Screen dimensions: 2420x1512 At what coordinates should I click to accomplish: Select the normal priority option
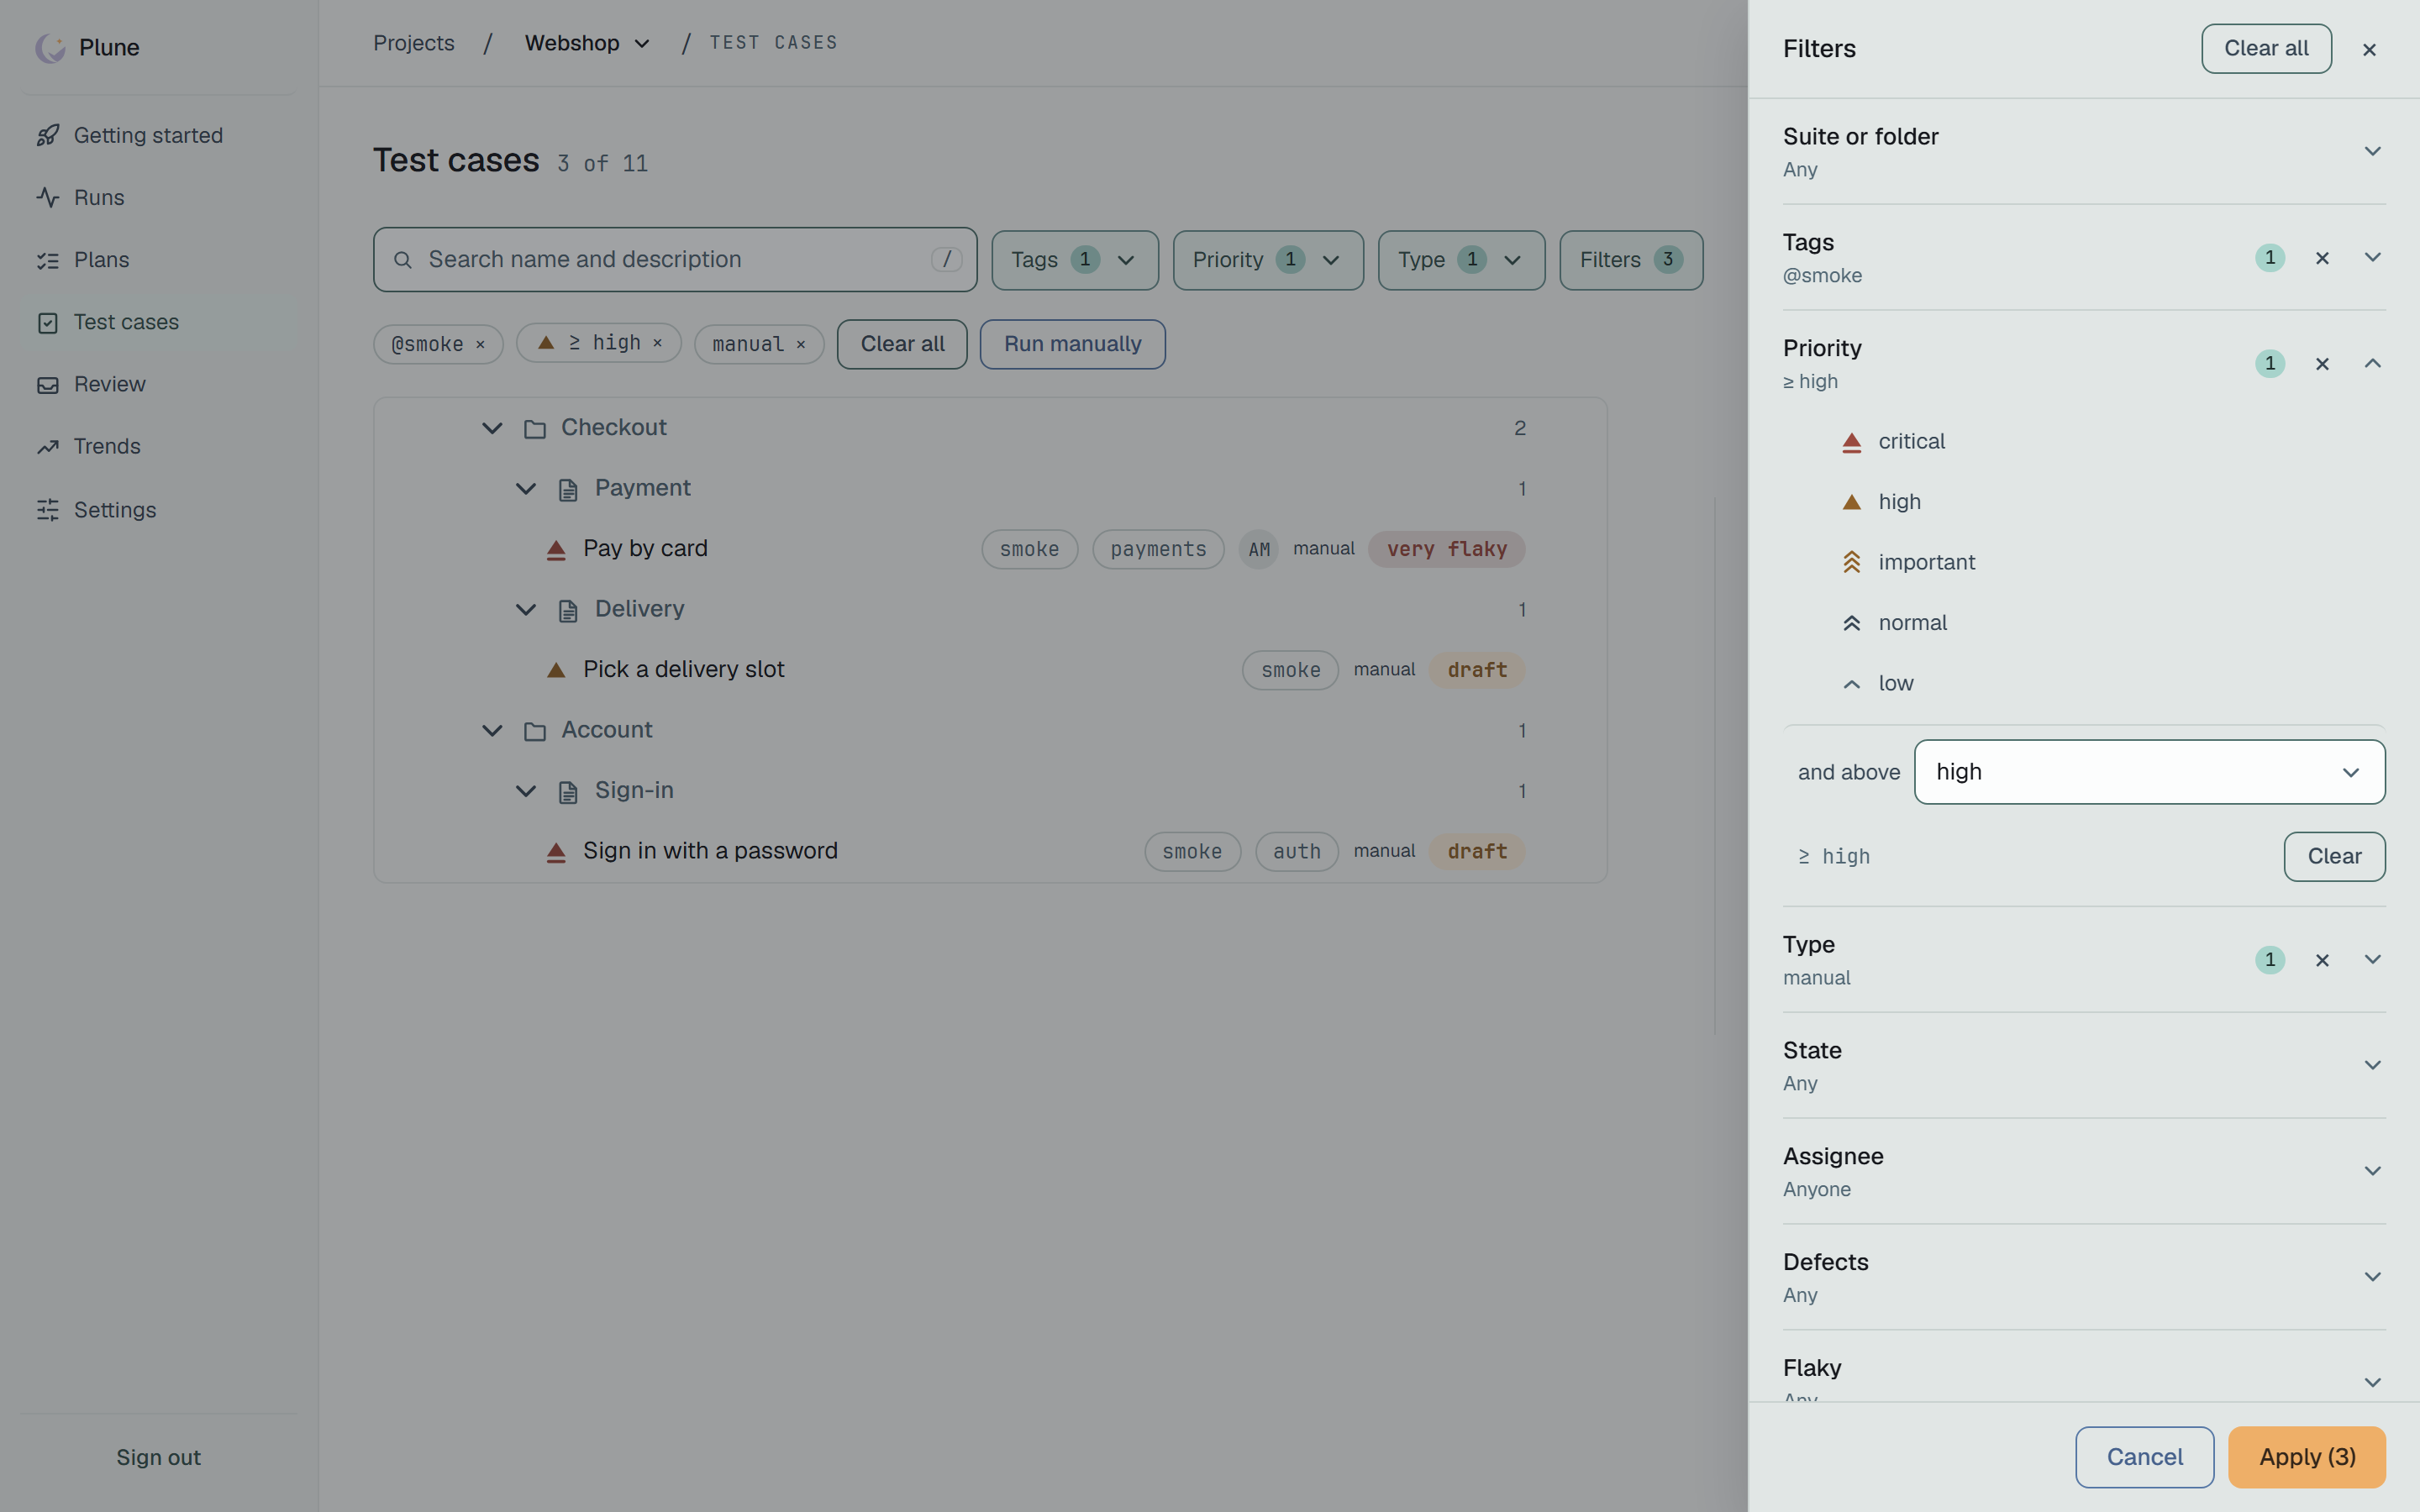[x=2084, y=623]
